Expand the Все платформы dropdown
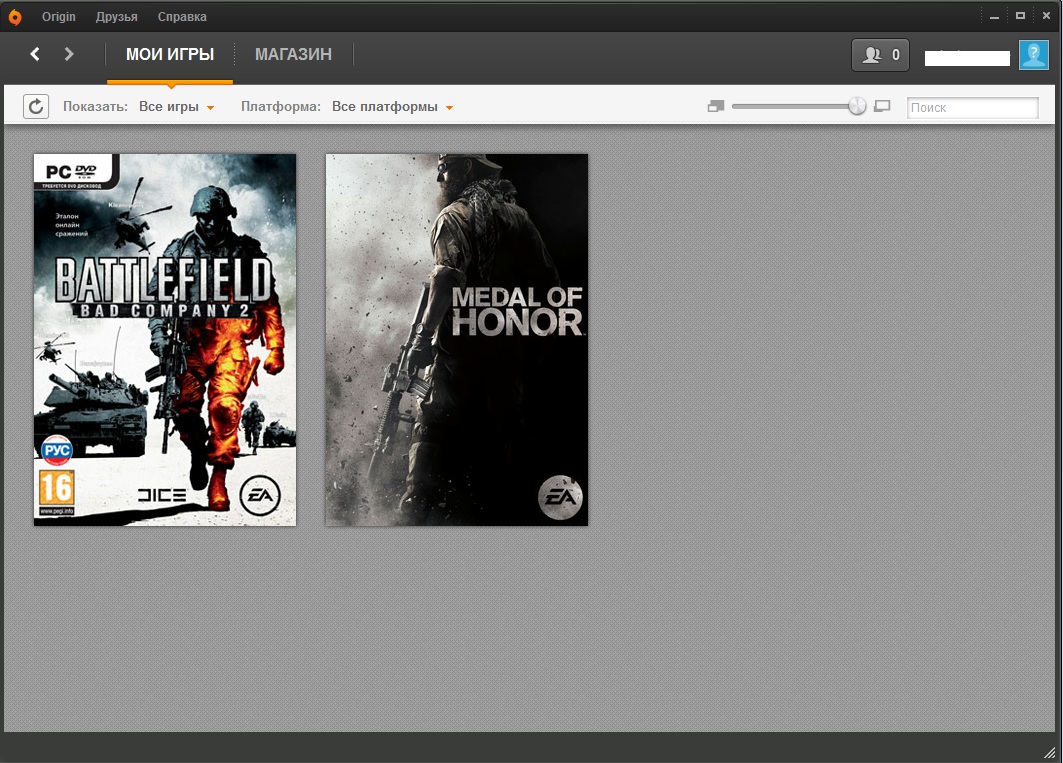1063x763 pixels. [392, 106]
